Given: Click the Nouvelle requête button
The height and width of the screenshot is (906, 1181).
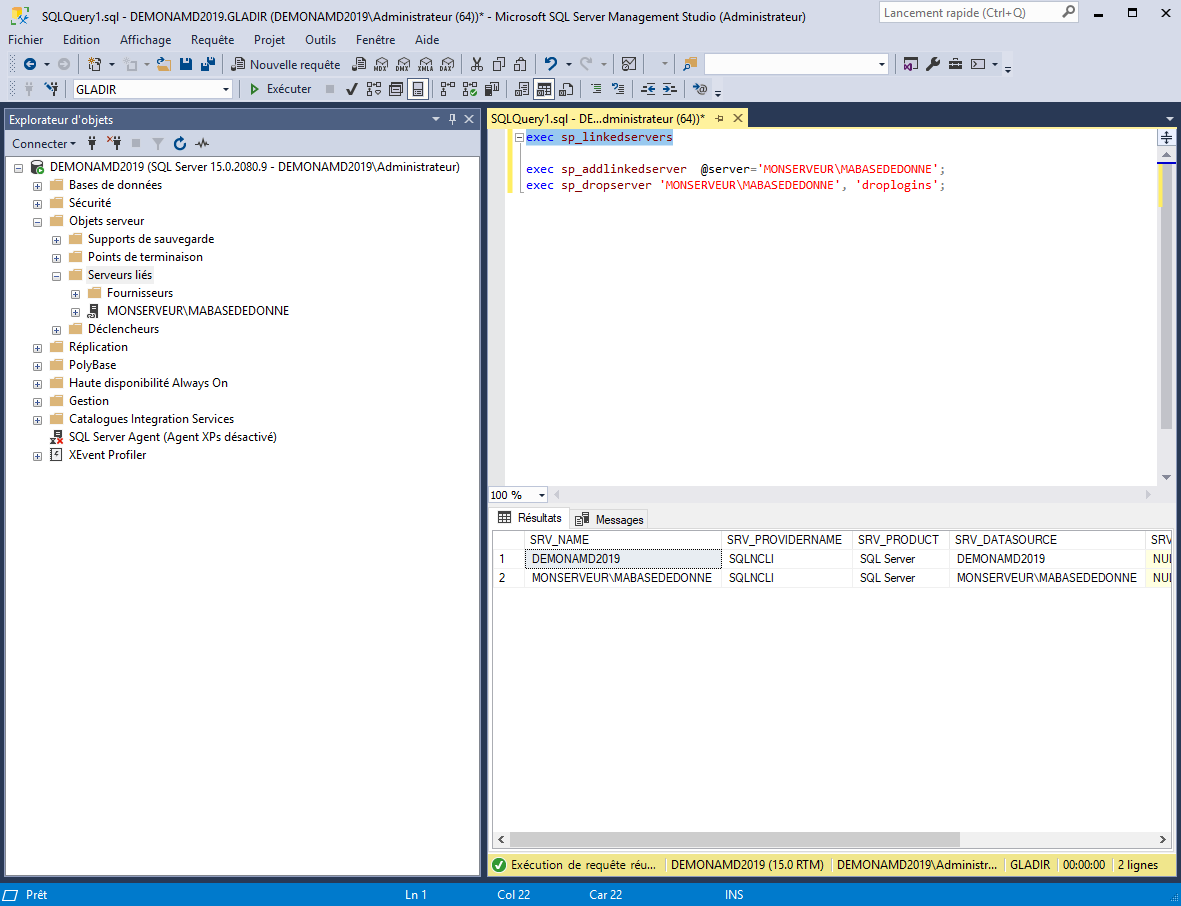Looking at the screenshot, I should pos(286,64).
